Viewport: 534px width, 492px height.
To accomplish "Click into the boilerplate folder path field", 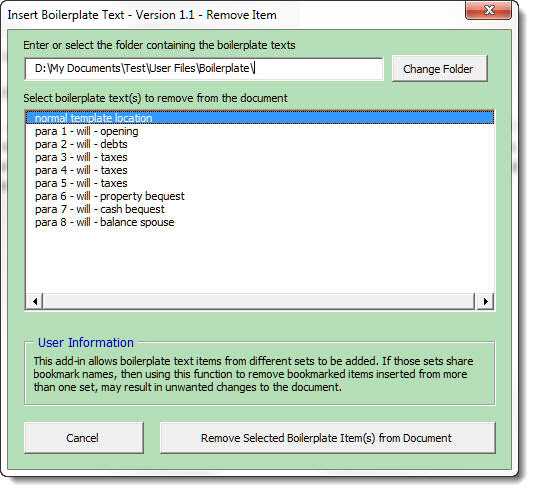I will click(204, 69).
